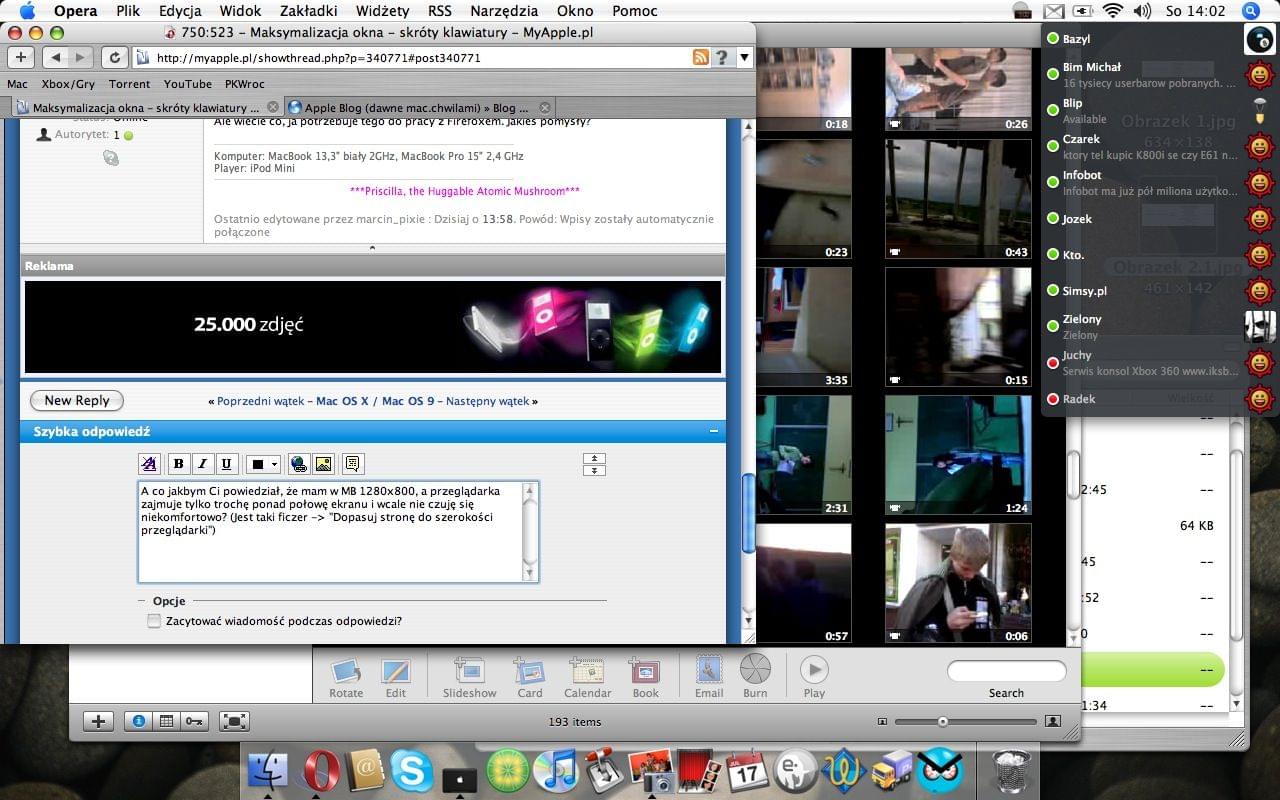Add new album with iPhoto plus button

tap(98, 721)
